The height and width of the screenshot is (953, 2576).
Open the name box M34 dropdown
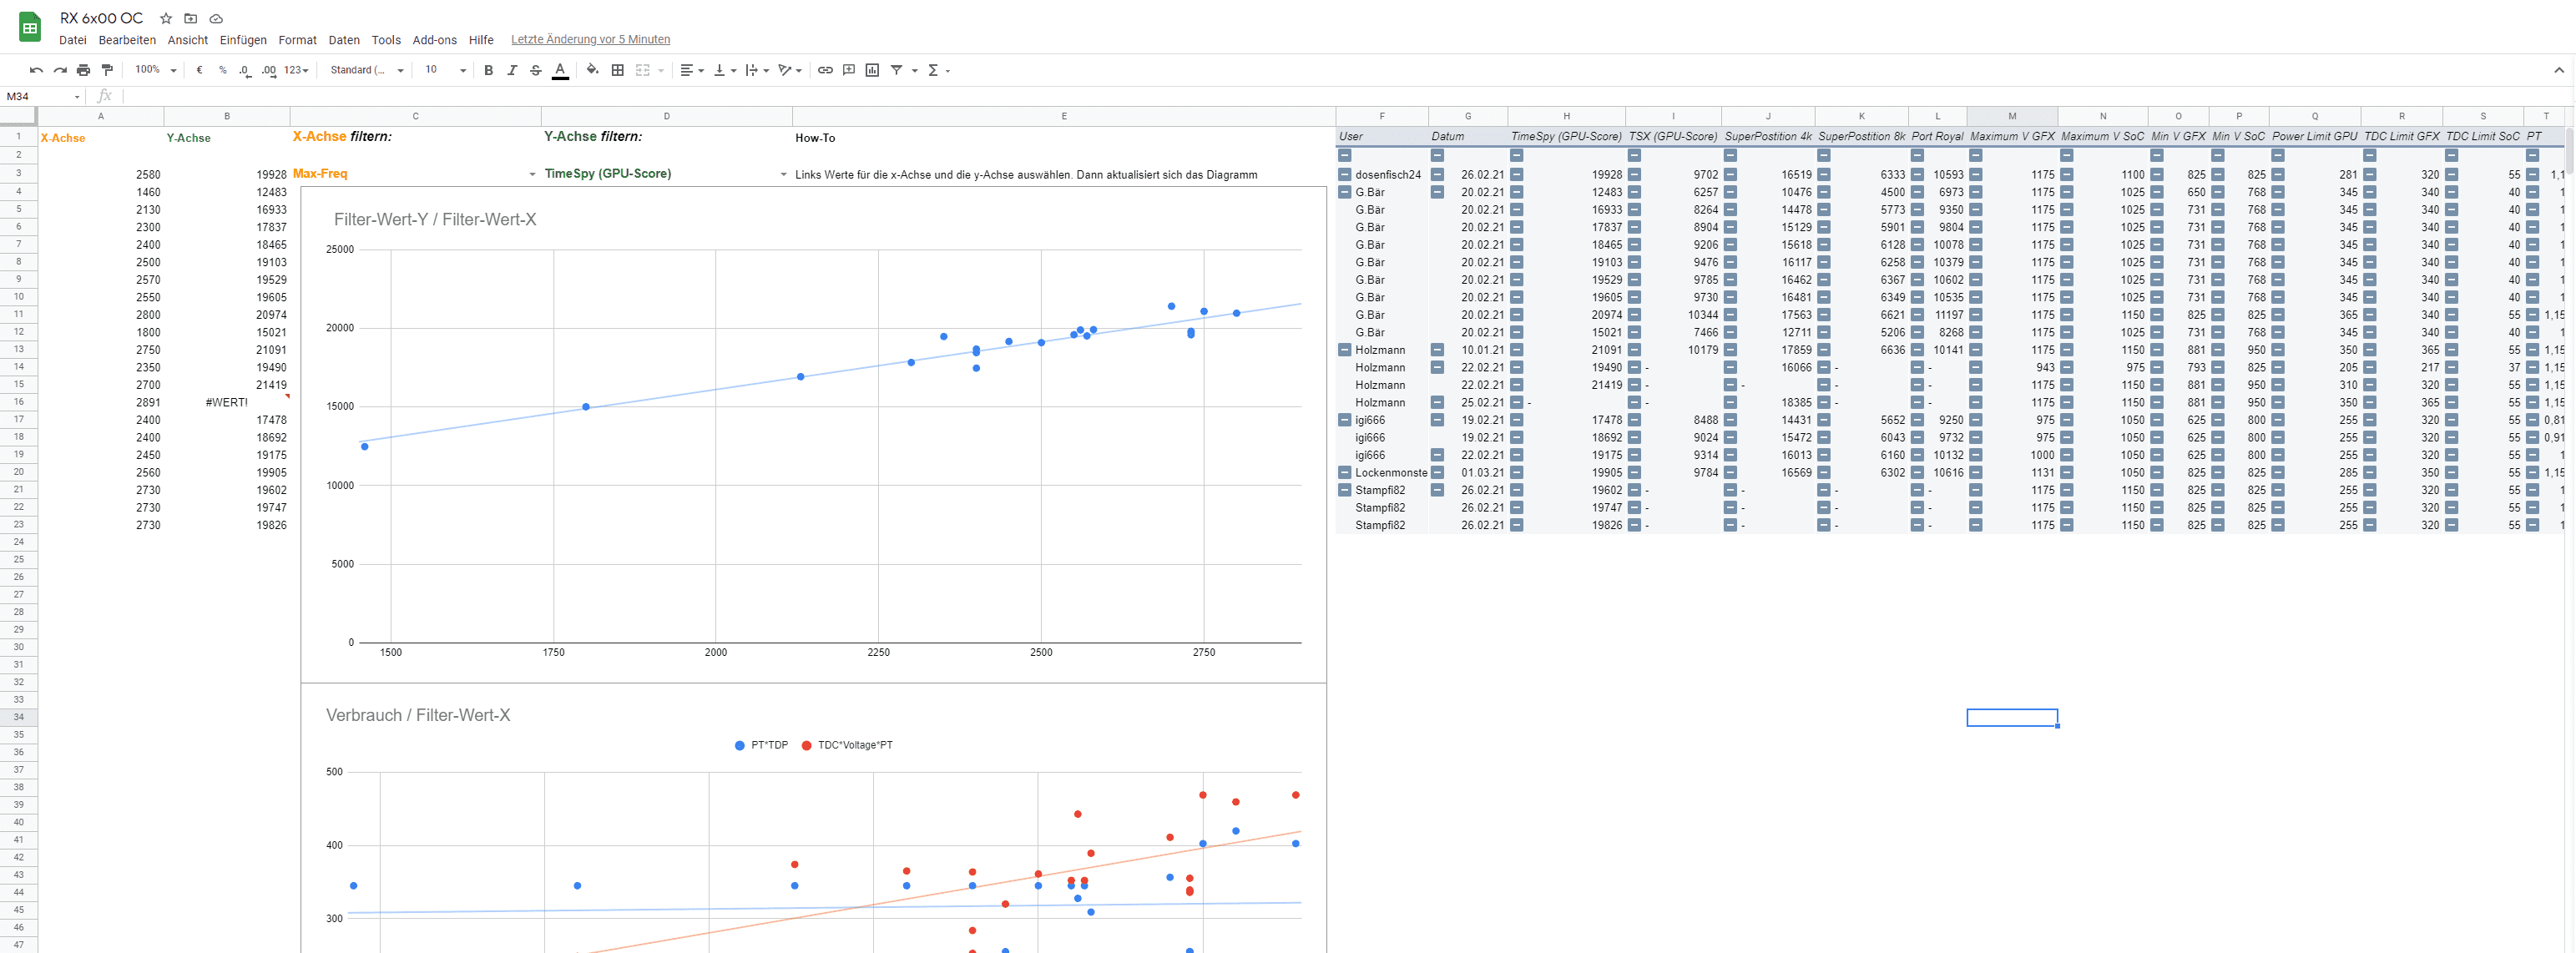[77, 97]
